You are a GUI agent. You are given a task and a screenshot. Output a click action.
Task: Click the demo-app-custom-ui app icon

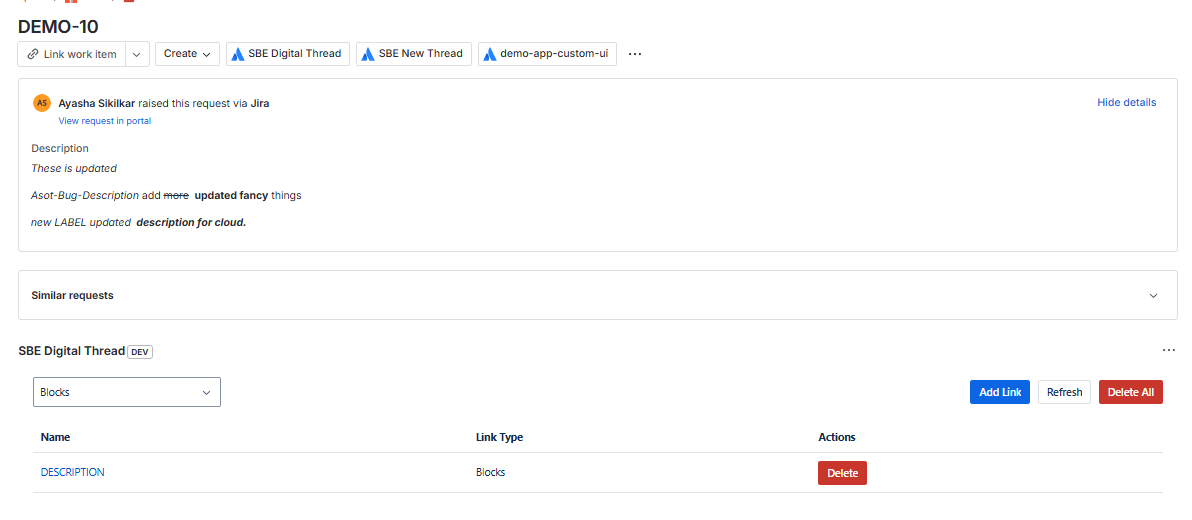[x=490, y=54]
